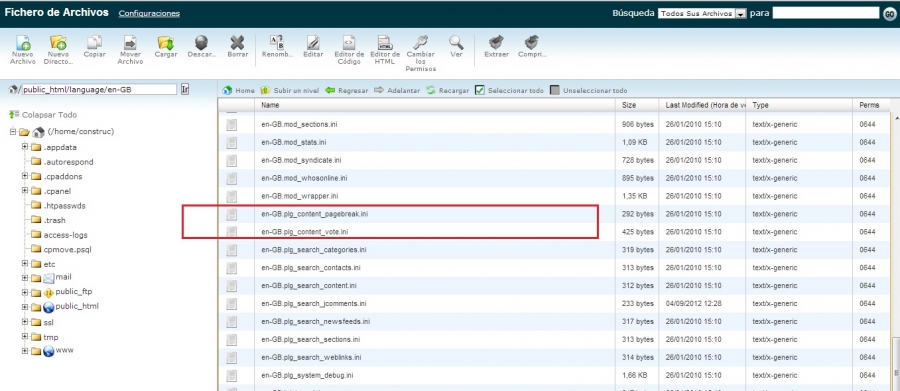This screenshot has width=900, height=391.
Task: Select the .htpasswds folder
Action: [x=65, y=206]
